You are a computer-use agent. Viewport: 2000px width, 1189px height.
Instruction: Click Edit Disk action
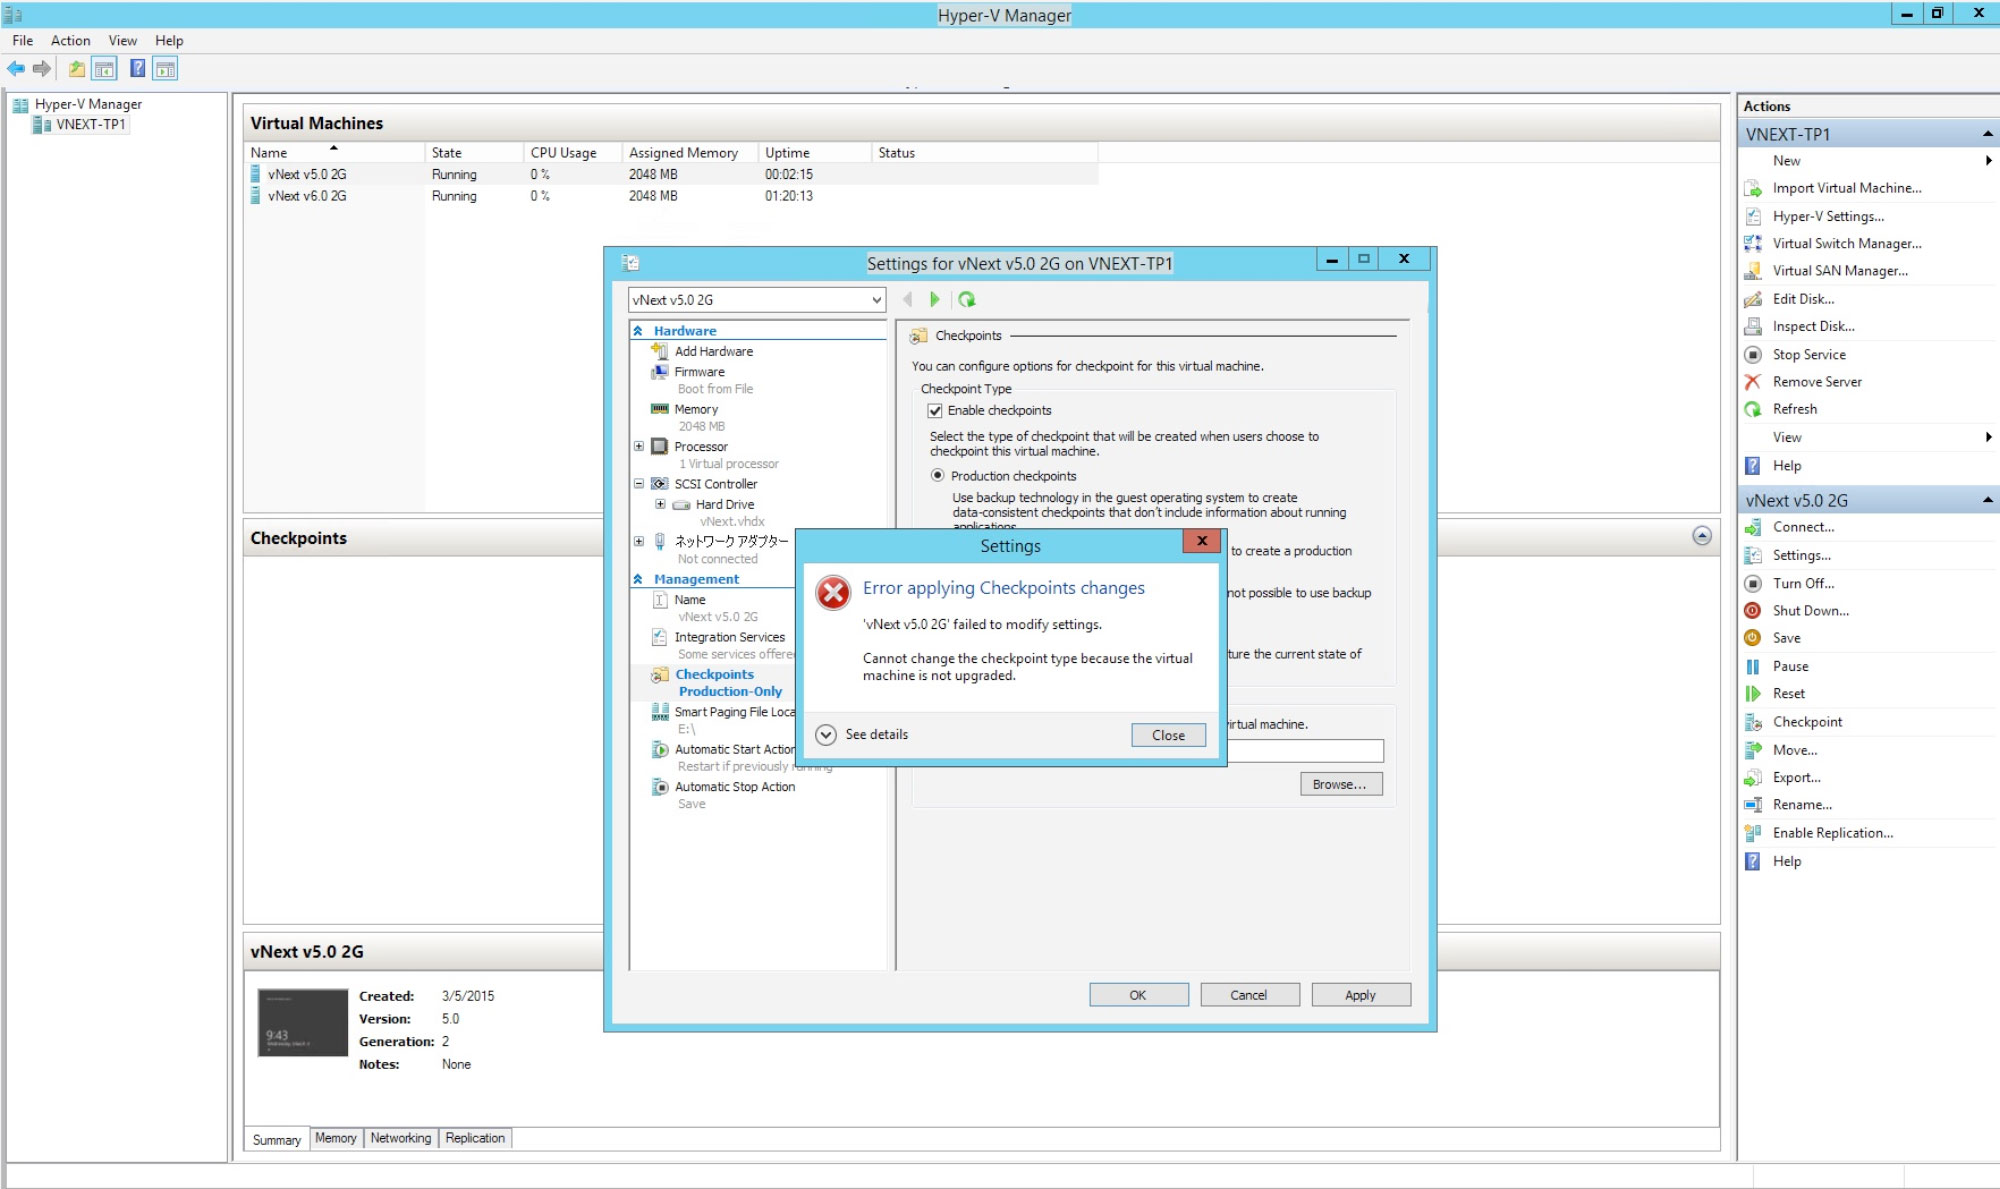click(x=1803, y=298)
